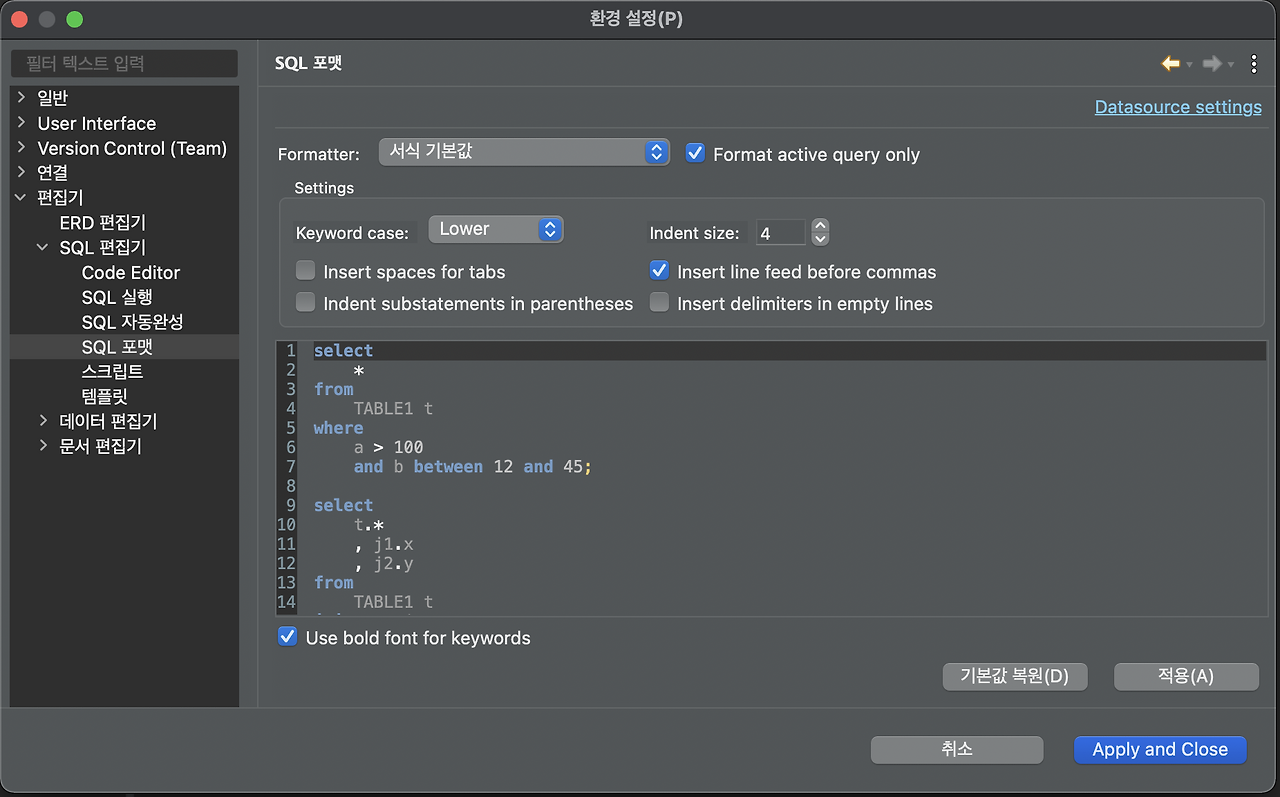Viewport: 1280px width, 797px height.
Task: Click the green window zoom button
Action: point(75,19)
